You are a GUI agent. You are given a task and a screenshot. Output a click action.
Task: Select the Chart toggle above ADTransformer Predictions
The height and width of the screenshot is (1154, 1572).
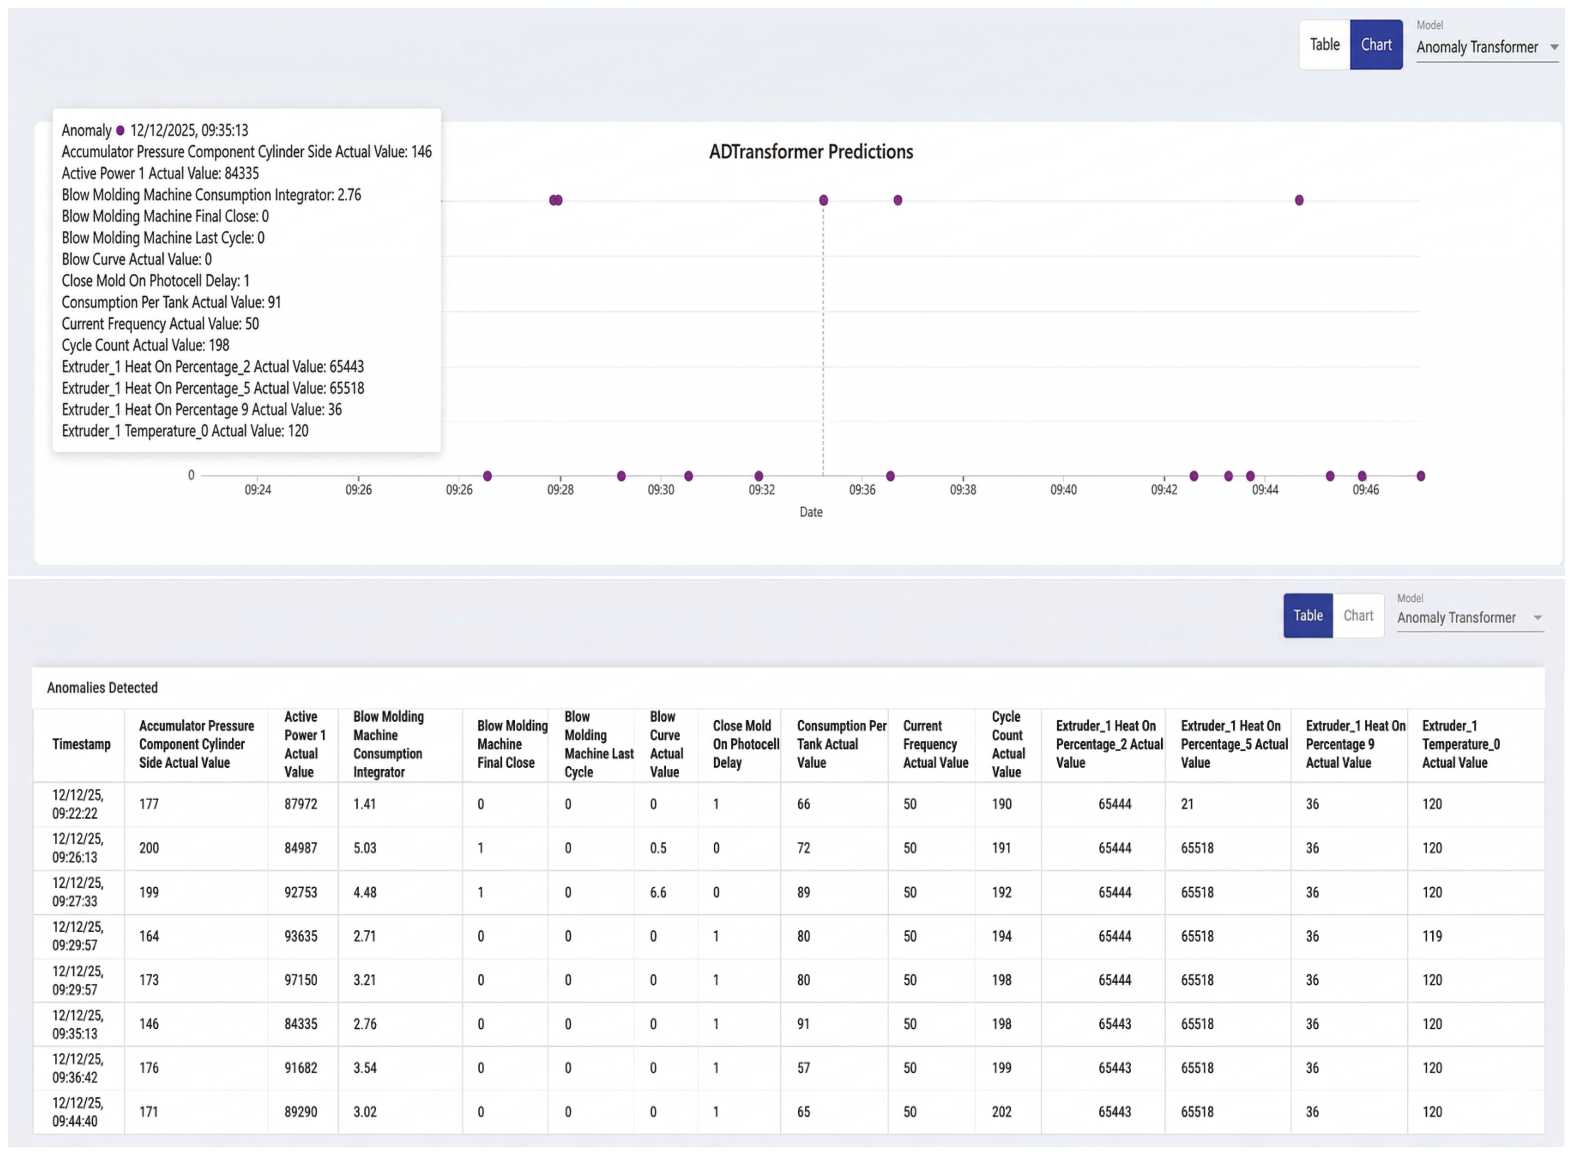click(x=1376, y=45)
